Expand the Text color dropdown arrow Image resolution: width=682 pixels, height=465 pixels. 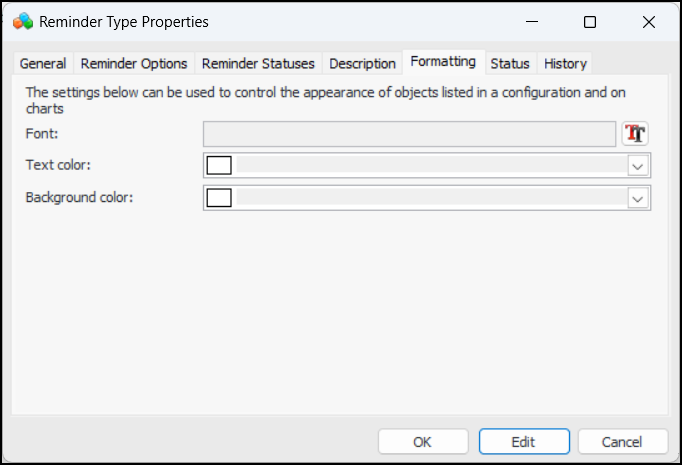click(x=637, y=166)
